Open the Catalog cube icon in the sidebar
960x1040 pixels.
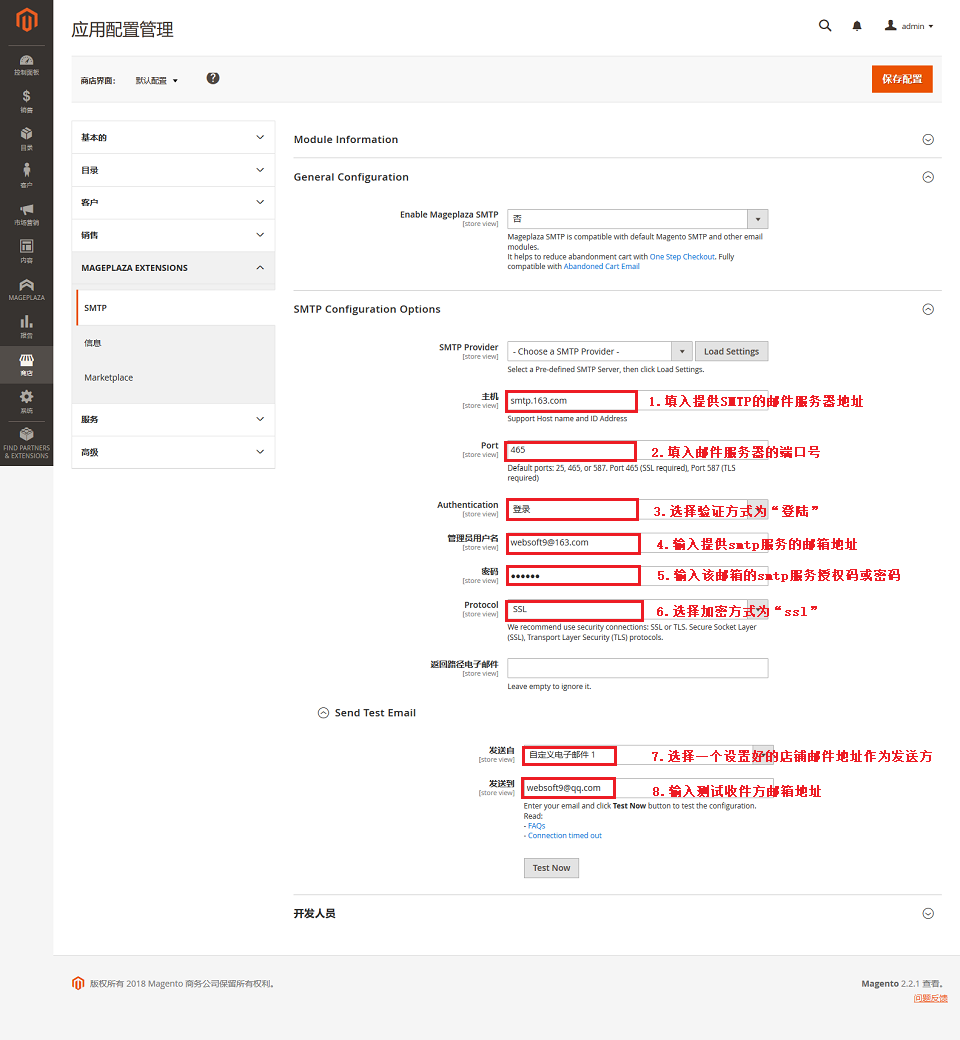coord(27,139)
